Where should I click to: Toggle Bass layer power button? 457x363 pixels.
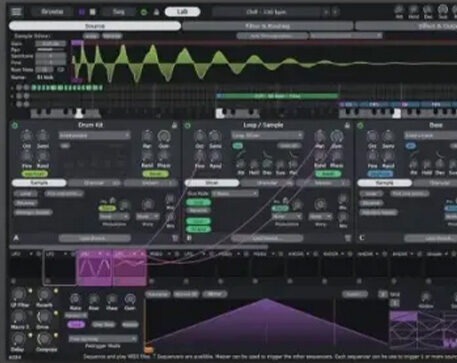coord(360,126)
